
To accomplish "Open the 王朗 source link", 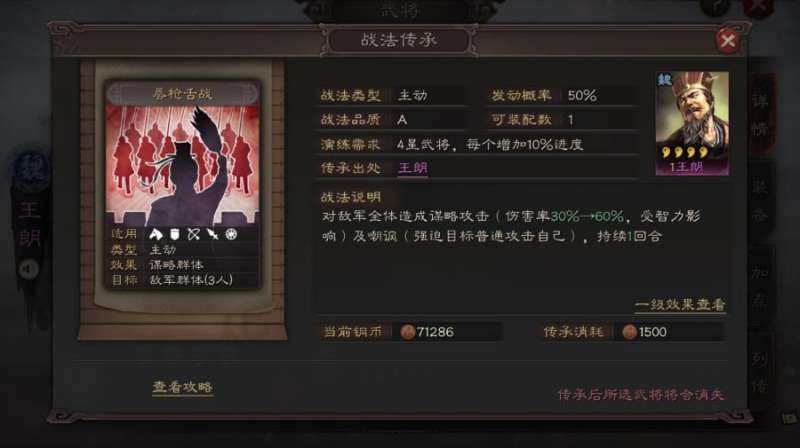I will point(413,168).
